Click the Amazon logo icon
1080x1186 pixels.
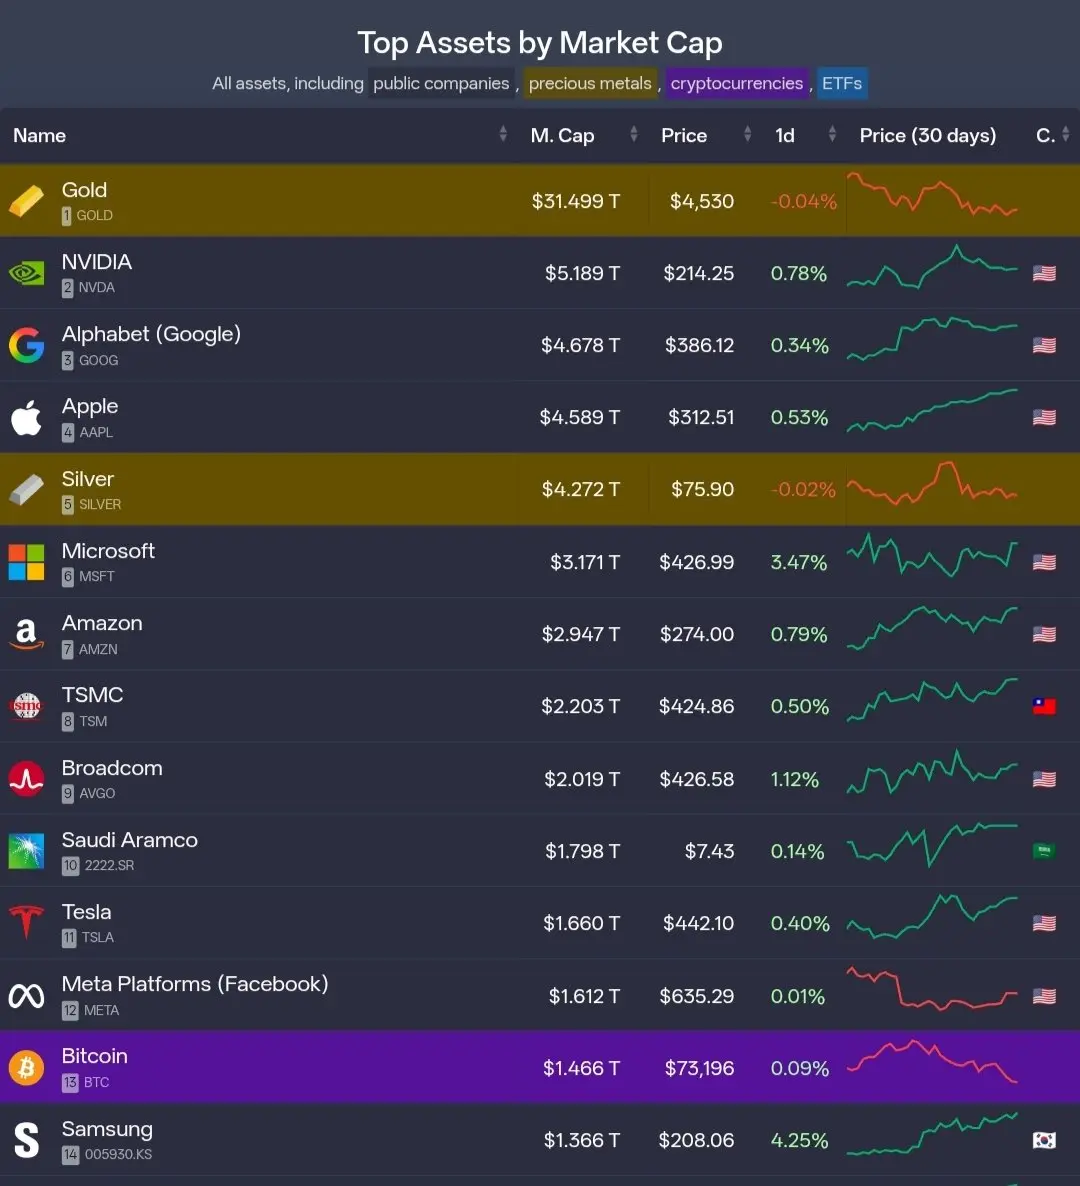pos(26,634)
